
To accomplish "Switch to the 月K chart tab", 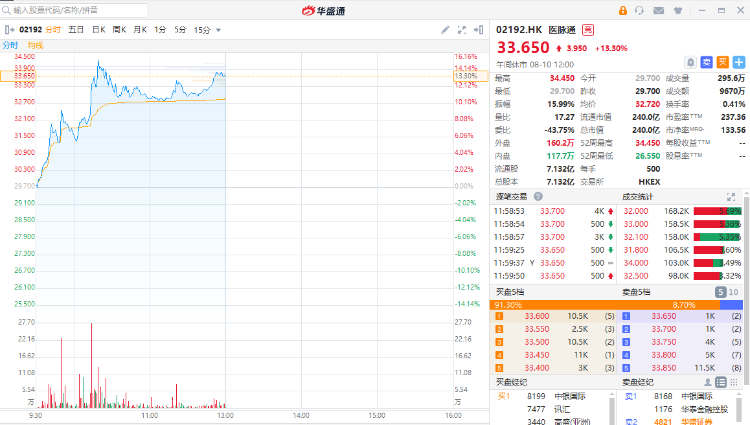I will click(x=140, y=30).
